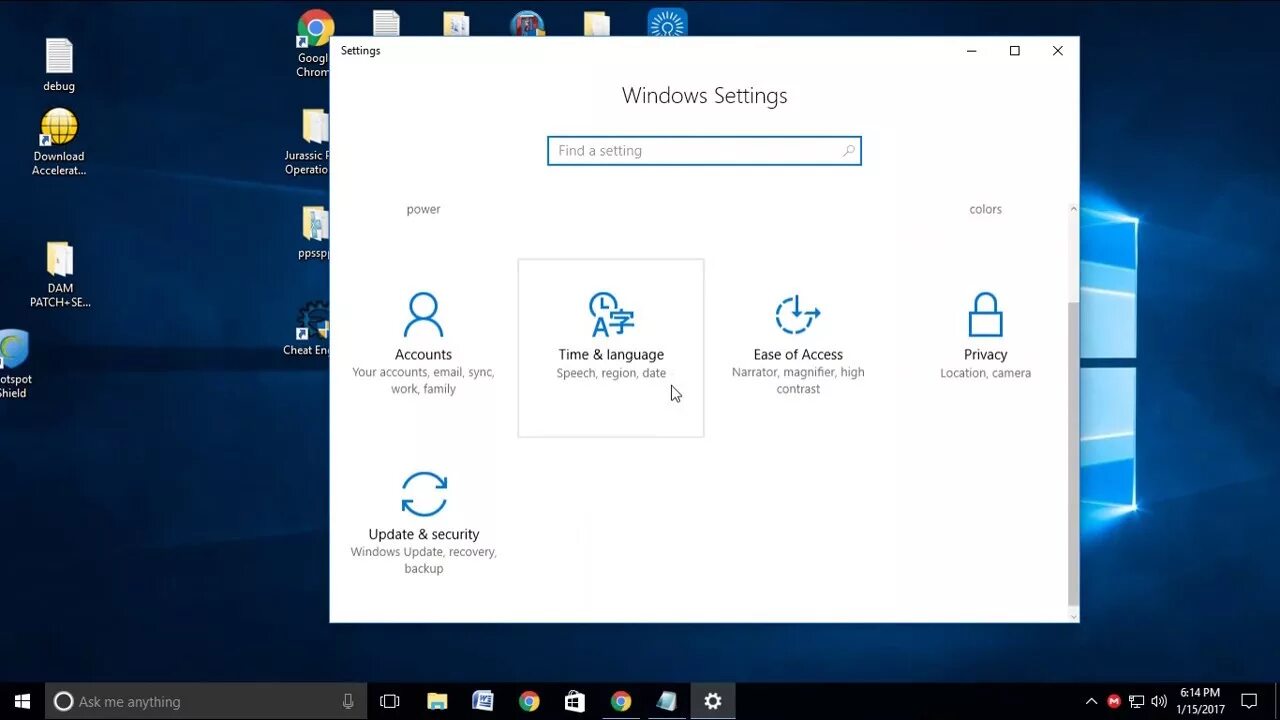Open the clock showing 6:14 PM
This screenshot has height=720, width=1280.
(x=1200, y=701)
